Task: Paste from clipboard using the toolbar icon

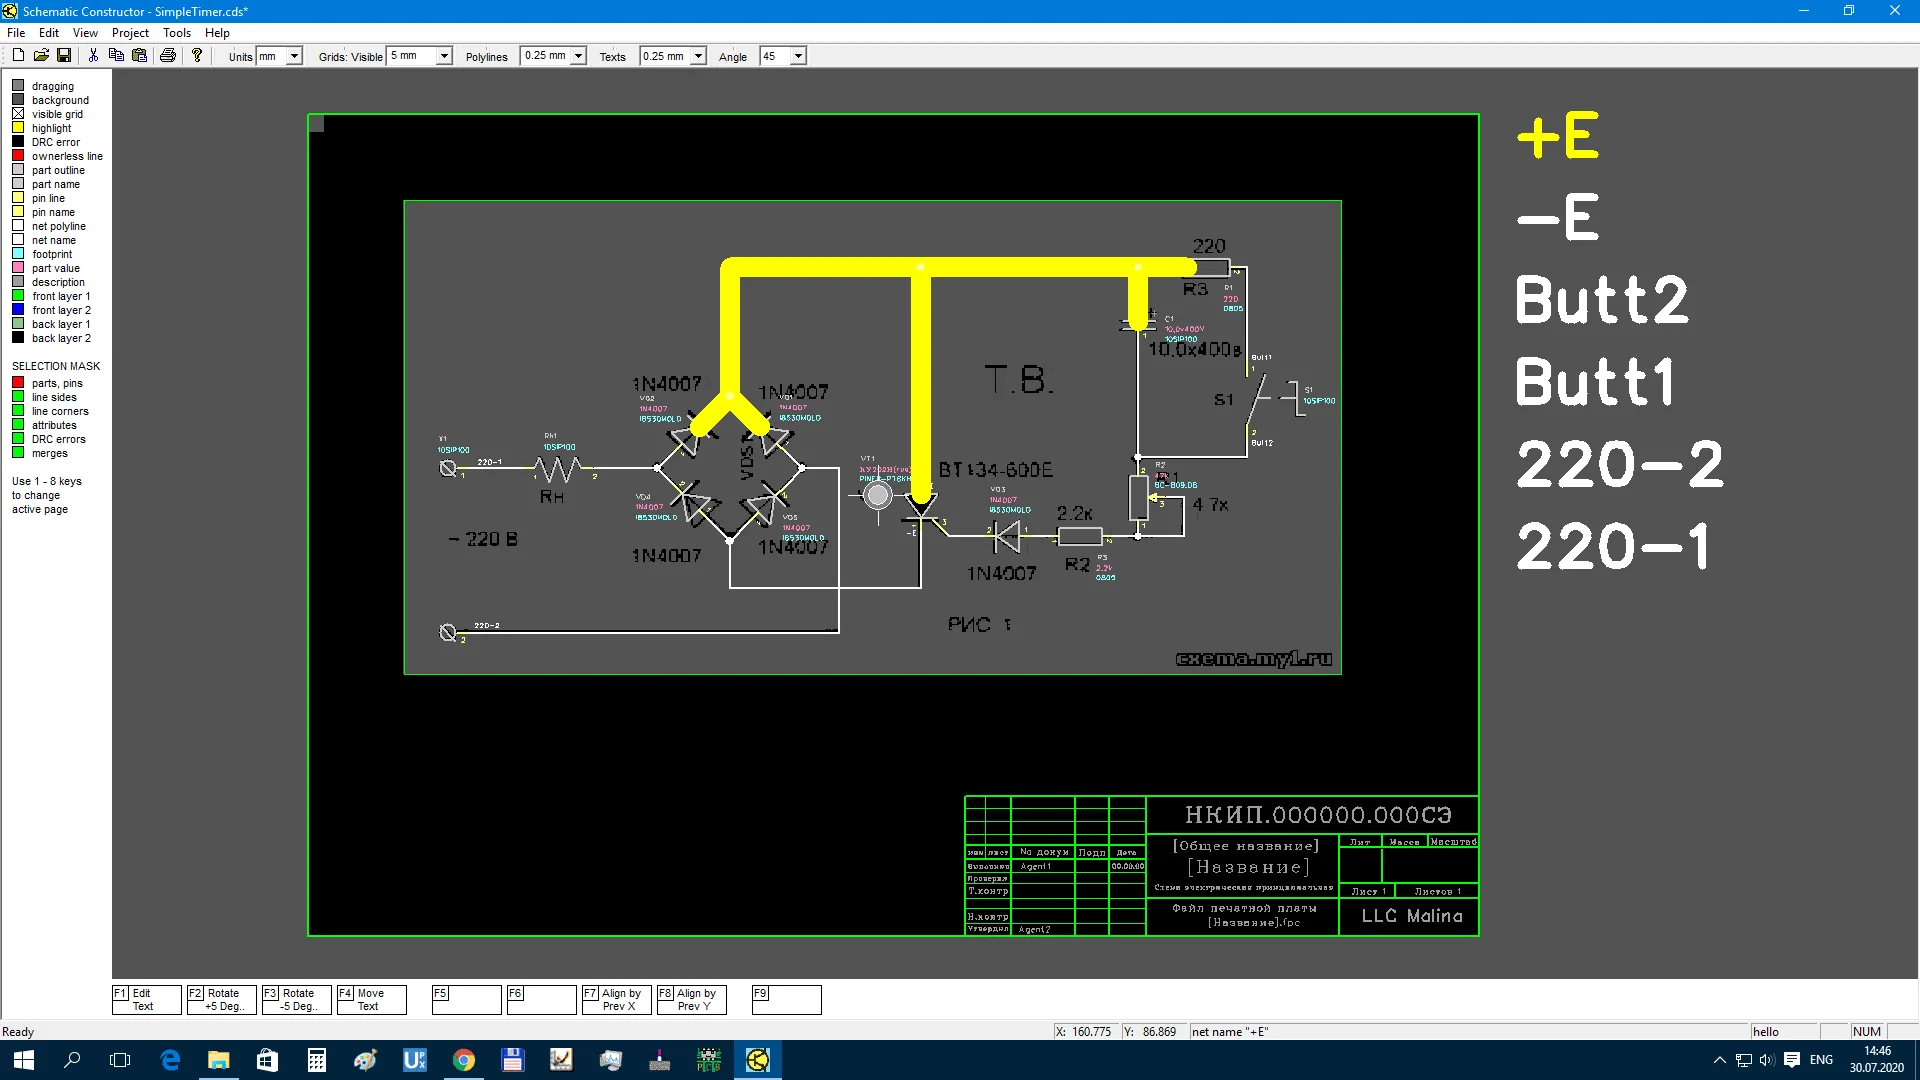Action: tap(140, 55)
